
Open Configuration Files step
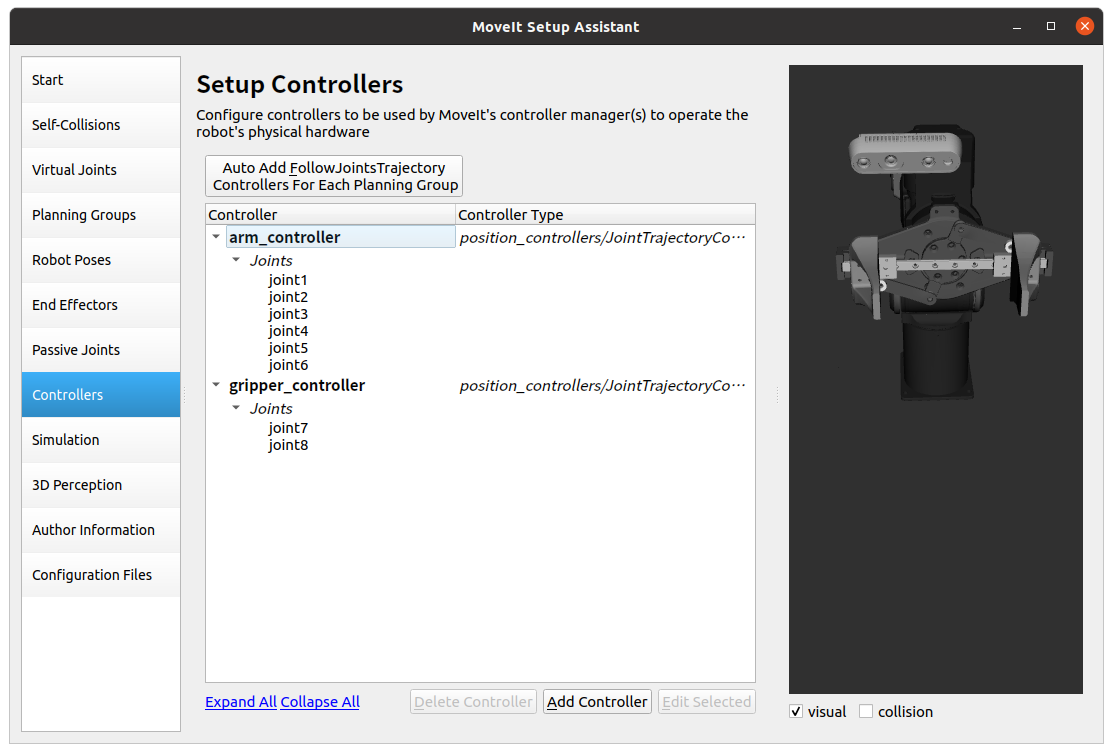click(101, 575)
